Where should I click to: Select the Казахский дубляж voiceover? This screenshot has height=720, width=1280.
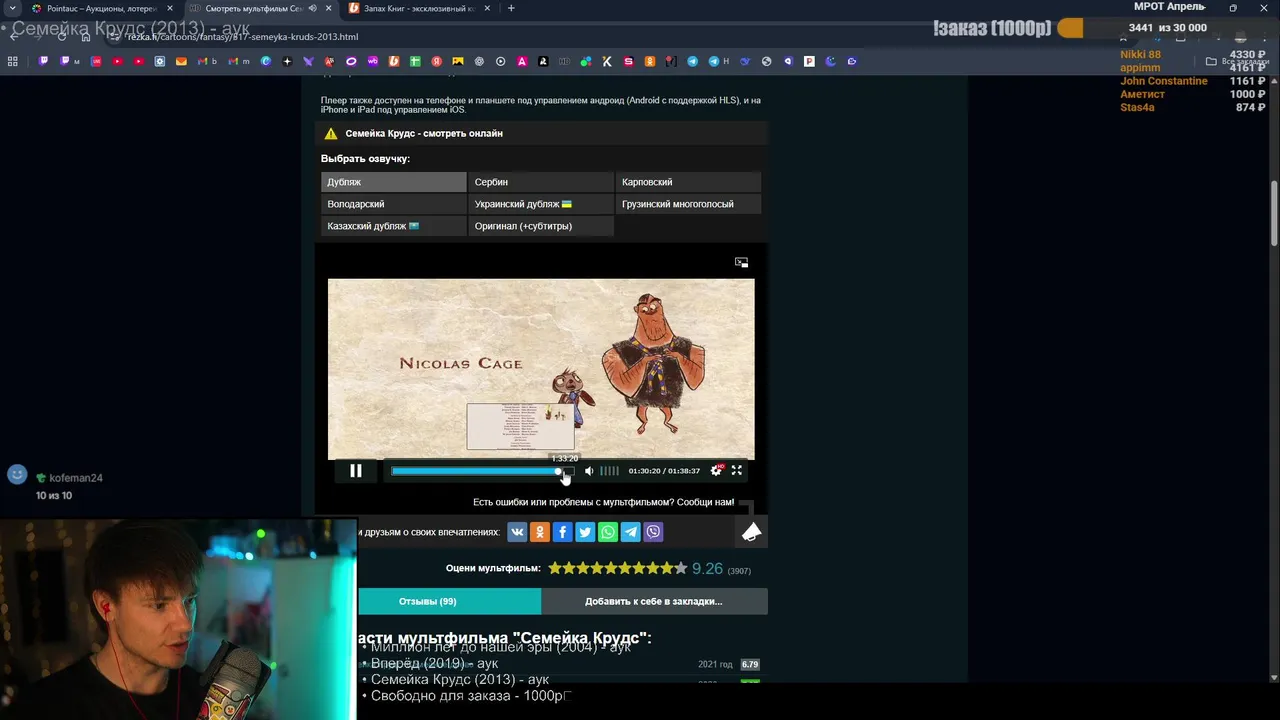click(394, 226)
